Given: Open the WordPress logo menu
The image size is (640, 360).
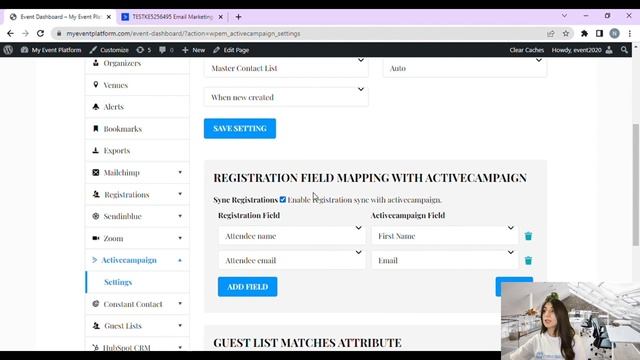Looking at the screenshot, I should [x=8, y=50].
